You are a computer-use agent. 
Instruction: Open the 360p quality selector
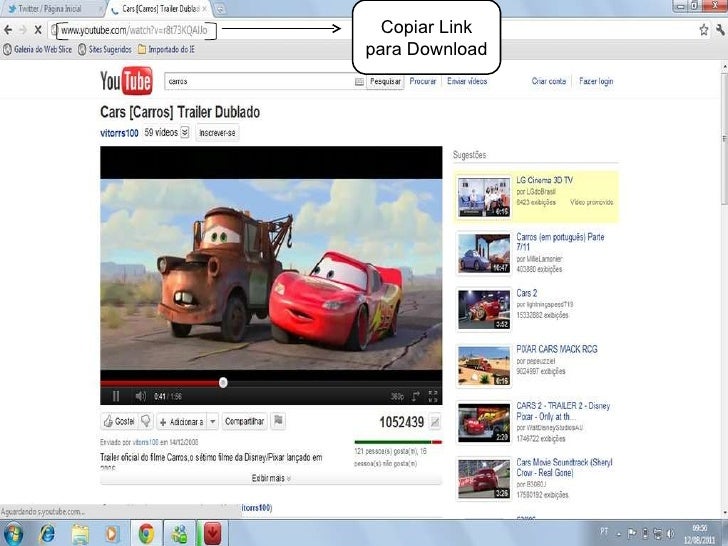(397, 396)
